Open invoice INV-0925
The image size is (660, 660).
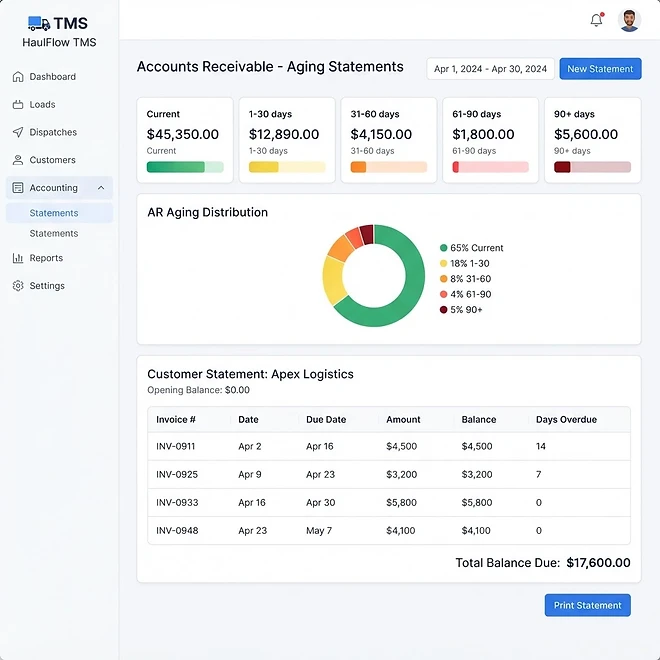177,474
